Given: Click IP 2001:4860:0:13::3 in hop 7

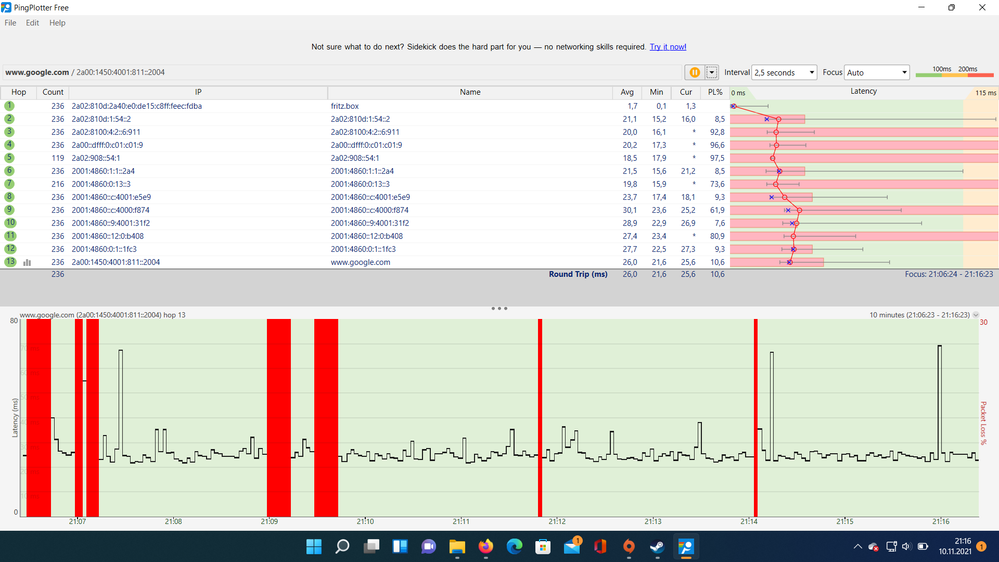Looking at the screenshot, I should [101, 184].
